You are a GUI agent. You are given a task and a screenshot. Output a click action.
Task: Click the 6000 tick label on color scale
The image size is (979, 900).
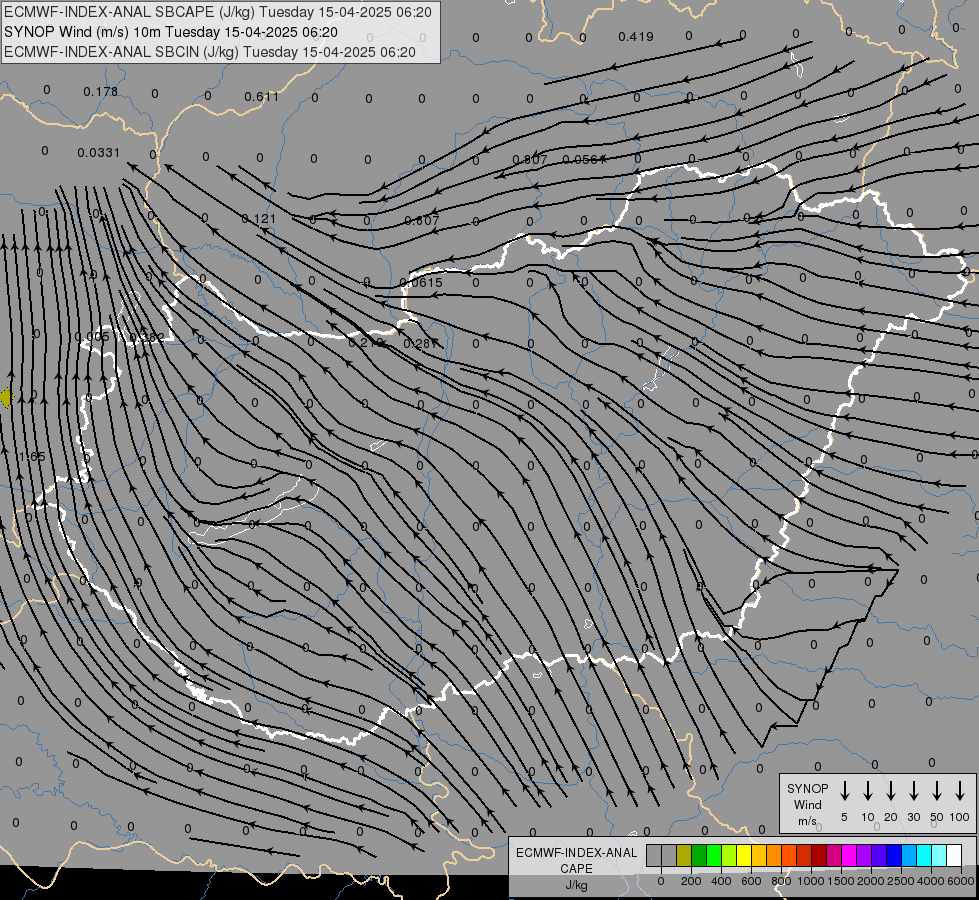click(961, 881)
